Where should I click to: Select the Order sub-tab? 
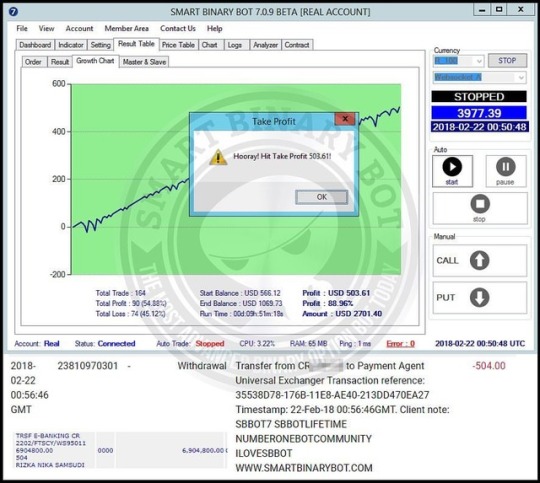[33, 62]
